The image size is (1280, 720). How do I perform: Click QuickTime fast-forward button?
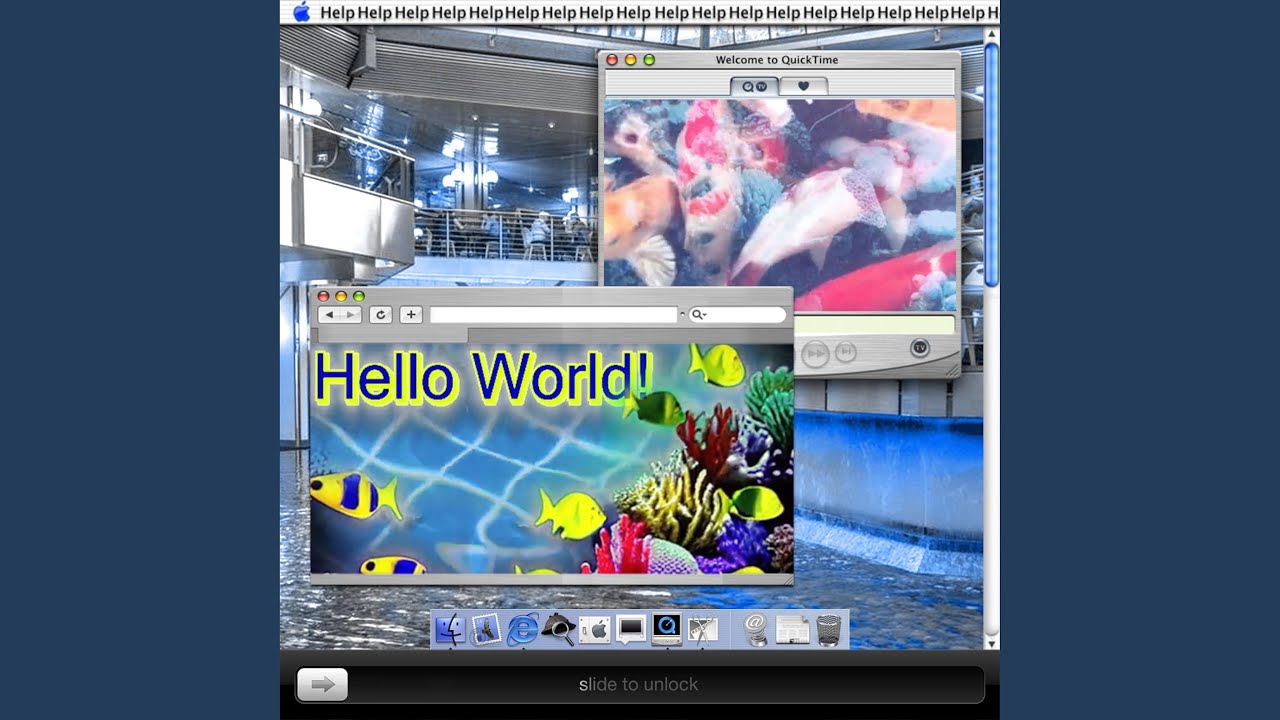(816, 353)
